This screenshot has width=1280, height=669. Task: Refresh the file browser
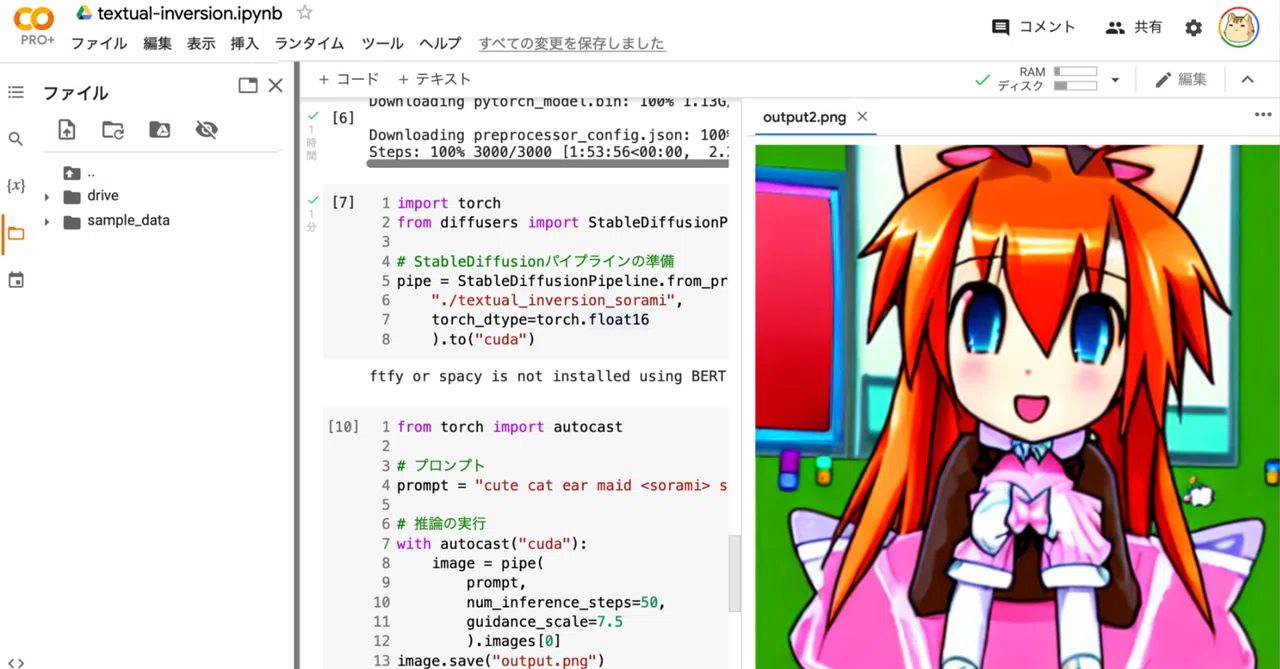coord(113,129)
